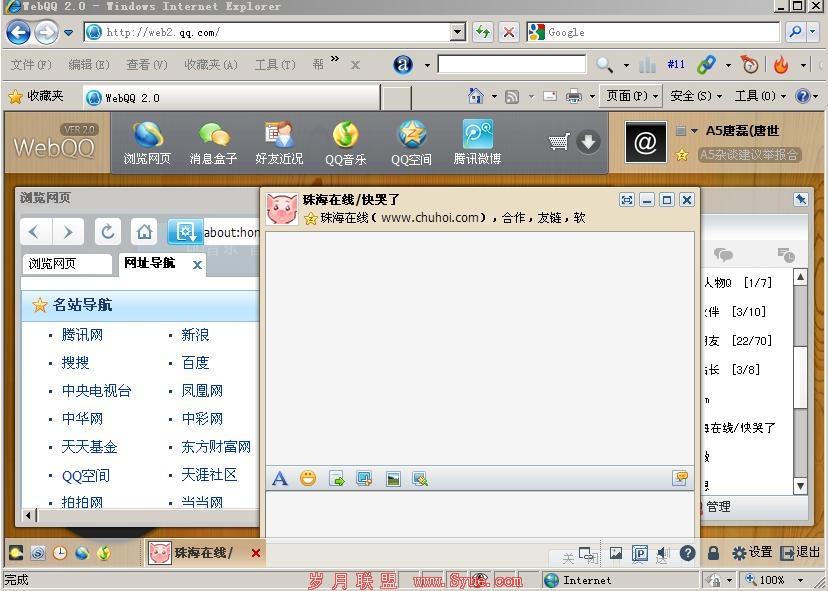Launch QQ音乐 from the WebQQ toolbar
Image resolution: width=828 pixels, height=591 pixels.
pyautogui.click(x=345, y=143)
